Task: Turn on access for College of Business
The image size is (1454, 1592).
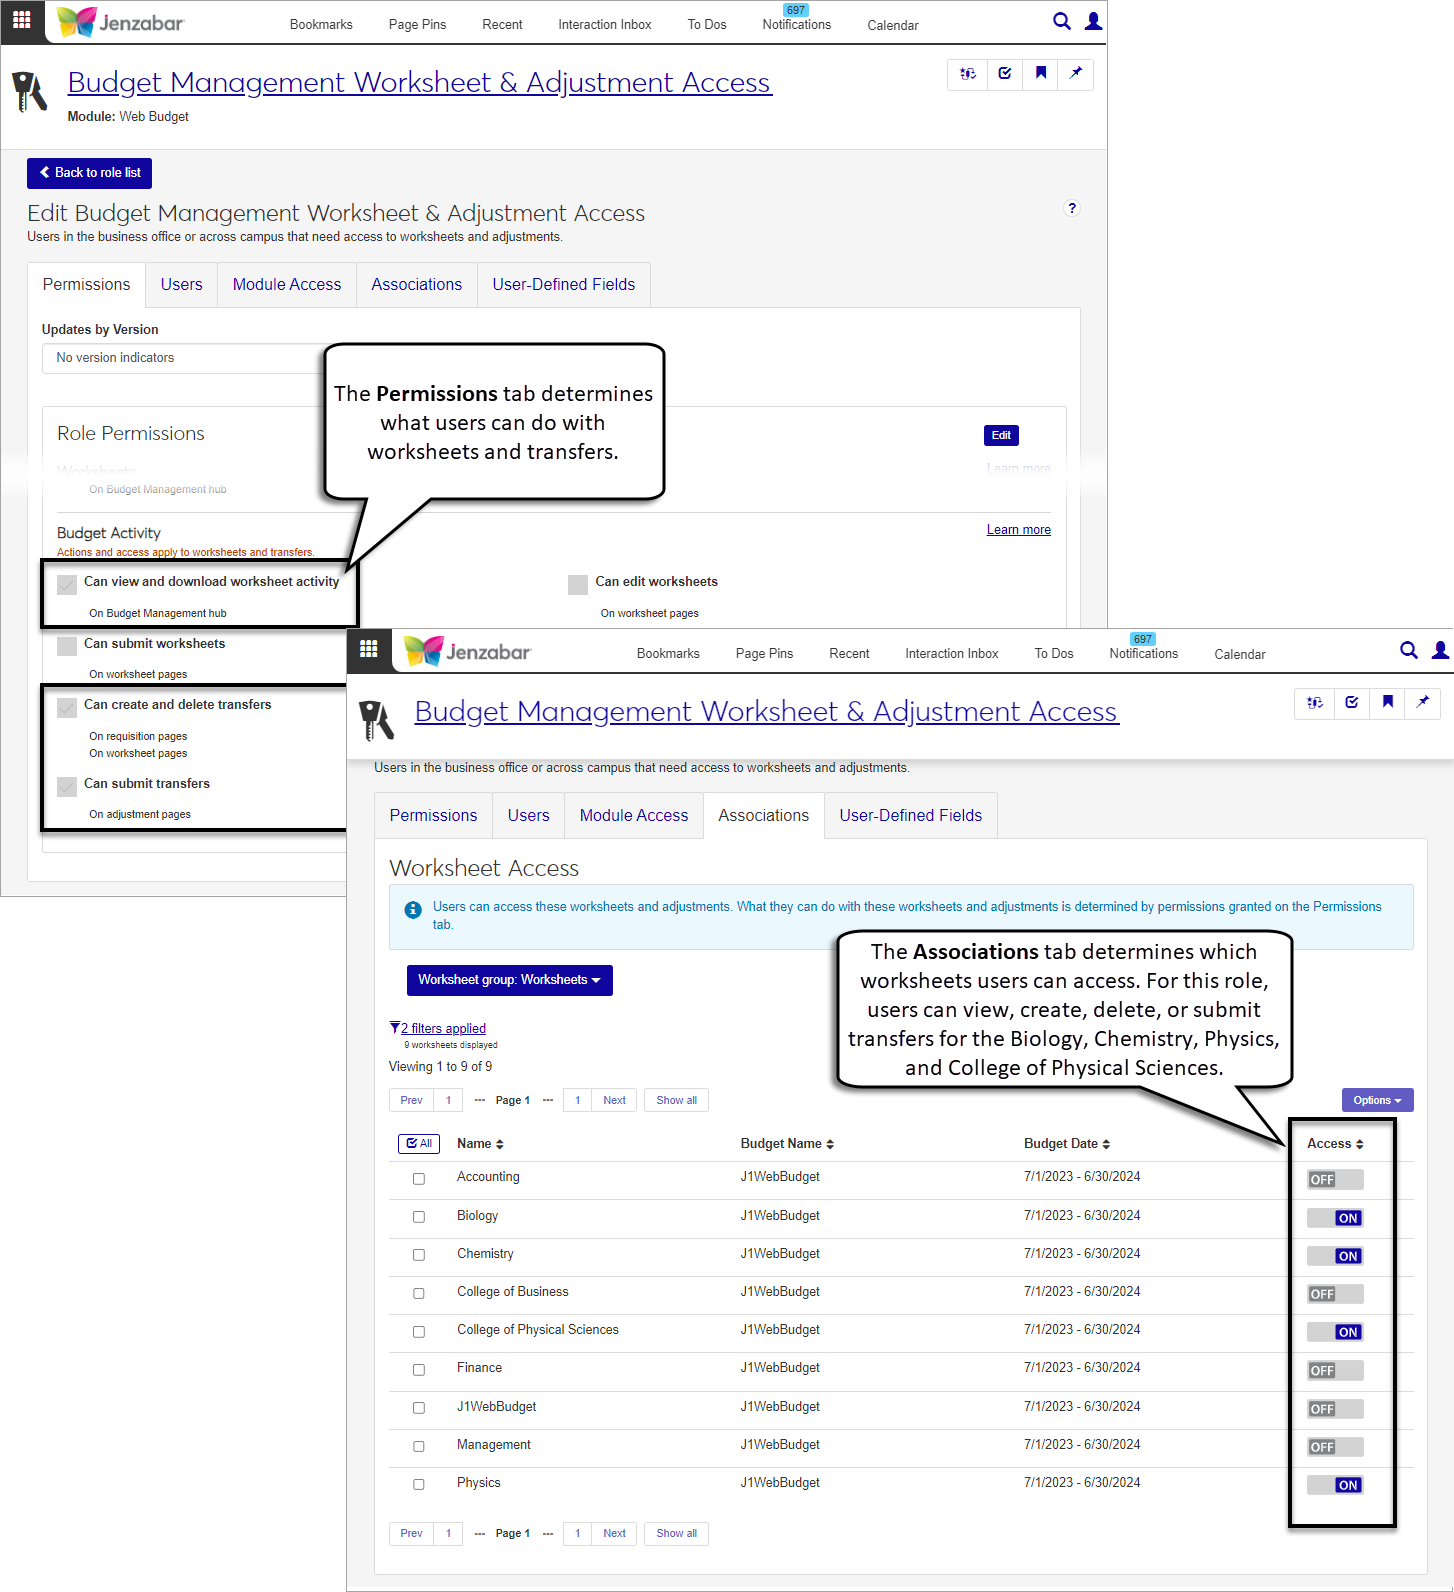Action: [x=1335, y=1294]
